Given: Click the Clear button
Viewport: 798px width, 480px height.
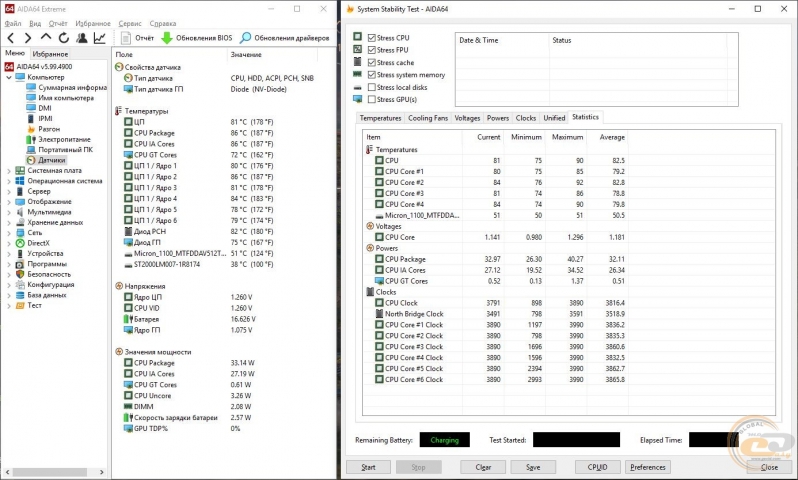Looking at the screenshot, I should click(x=483, y=467).
